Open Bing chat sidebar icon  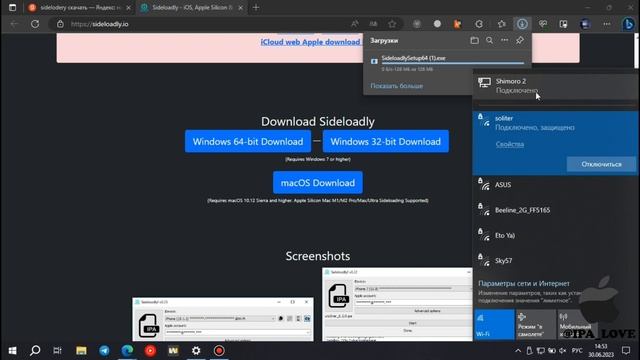click(629, 24)
